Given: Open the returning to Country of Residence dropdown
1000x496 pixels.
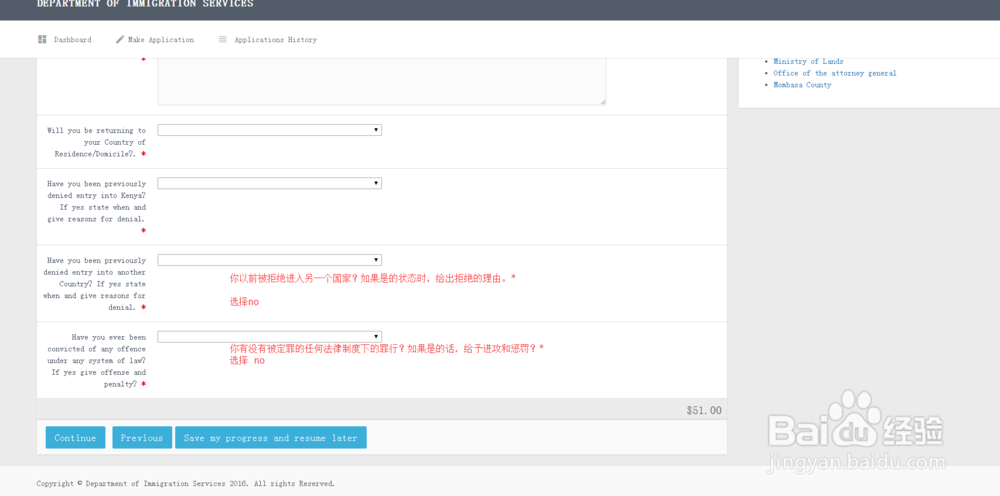Looking at the screenshot, I should 270,130.
